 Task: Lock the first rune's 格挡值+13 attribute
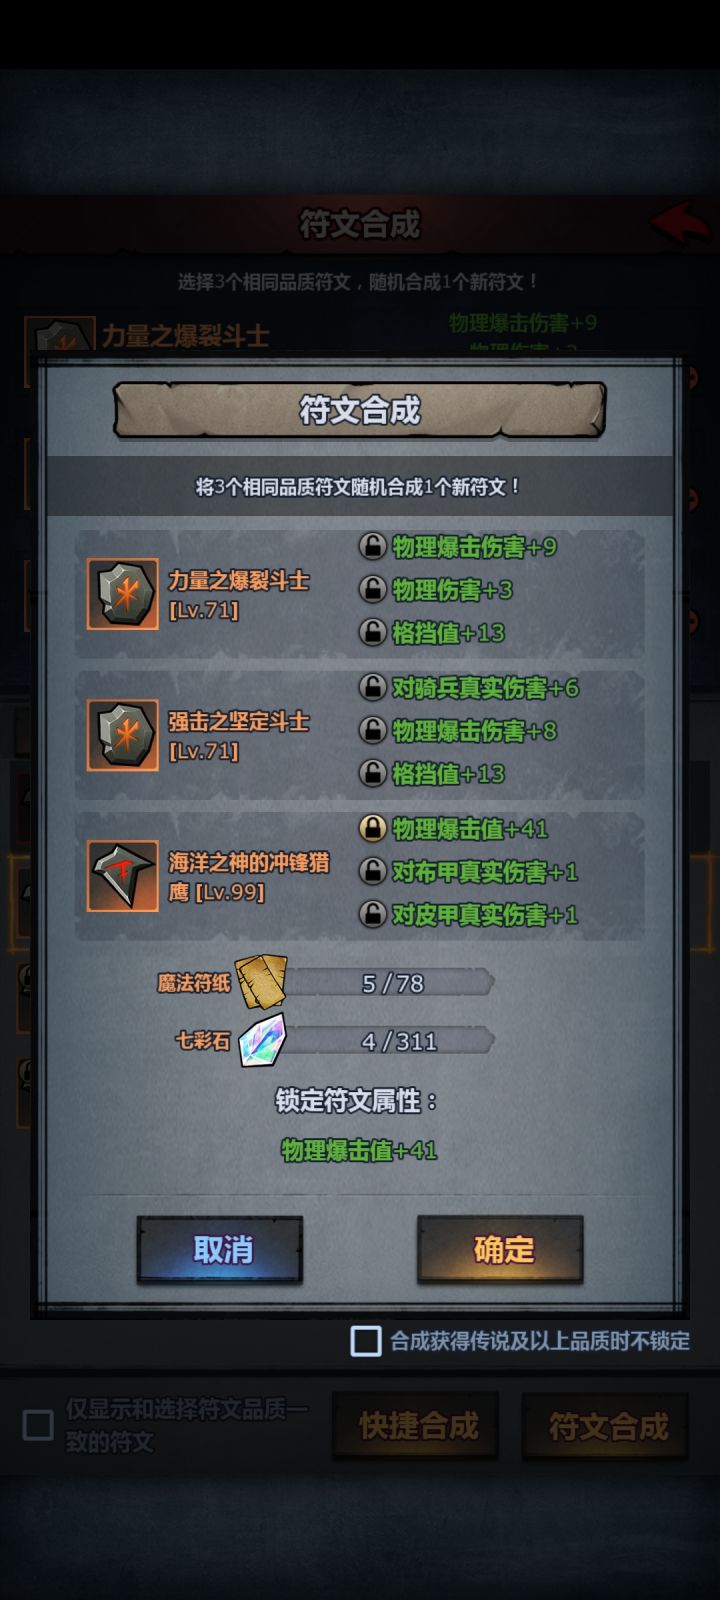tap(373, 633)
